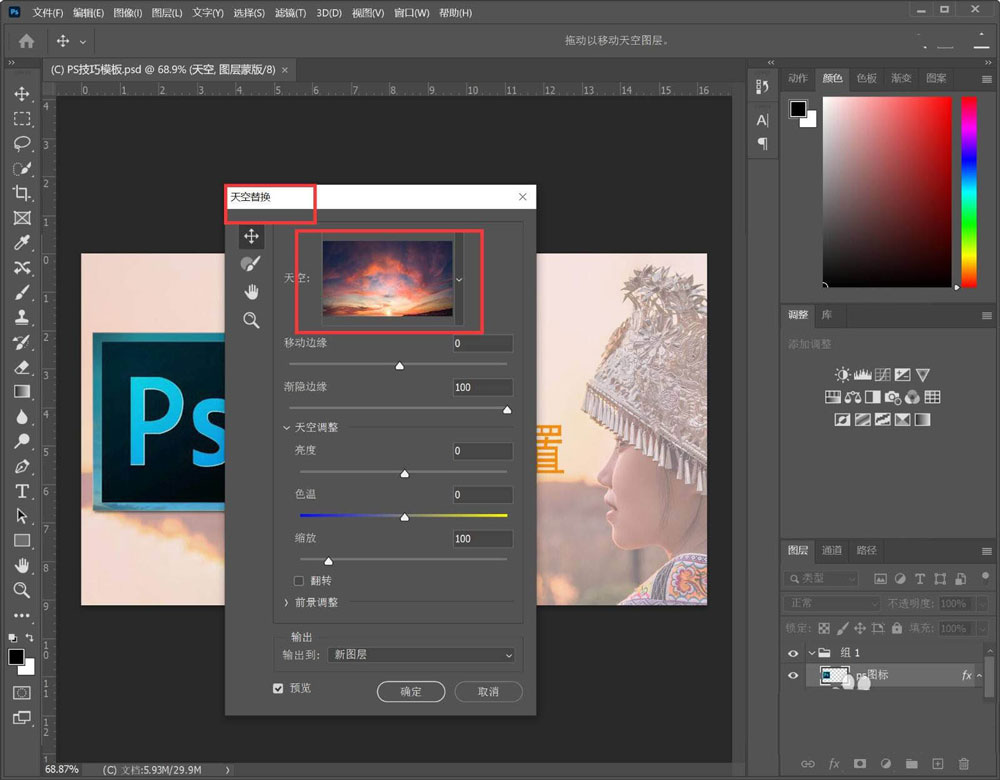
Task: Open the 滤镜(T) menu
Action: [x=290, y=13]
